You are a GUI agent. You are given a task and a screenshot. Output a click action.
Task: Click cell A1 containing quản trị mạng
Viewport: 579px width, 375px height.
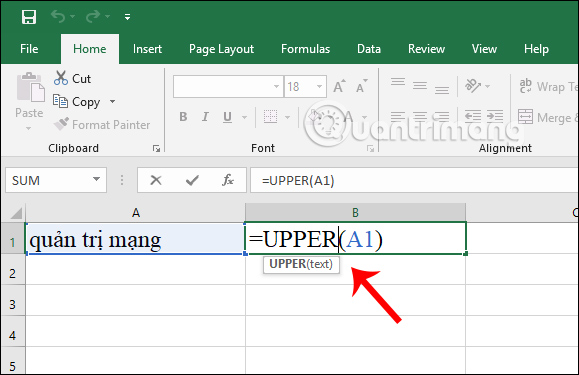click(x=136, y=238)
